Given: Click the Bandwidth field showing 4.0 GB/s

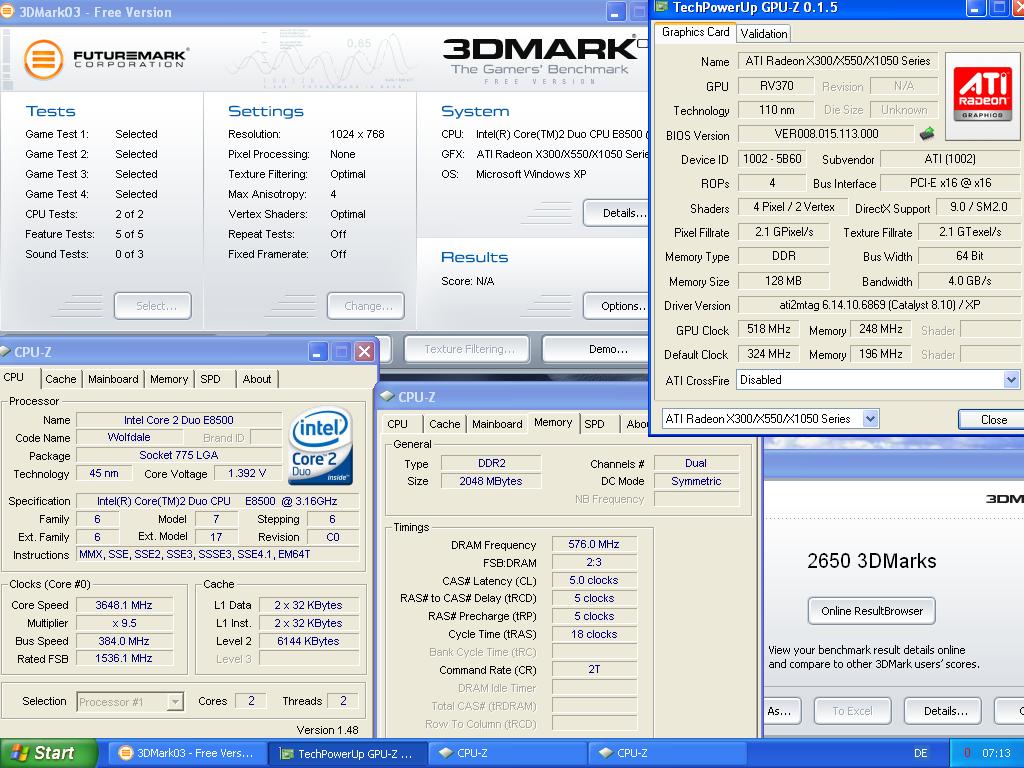Looking at the screenshot, I should 969,281.
